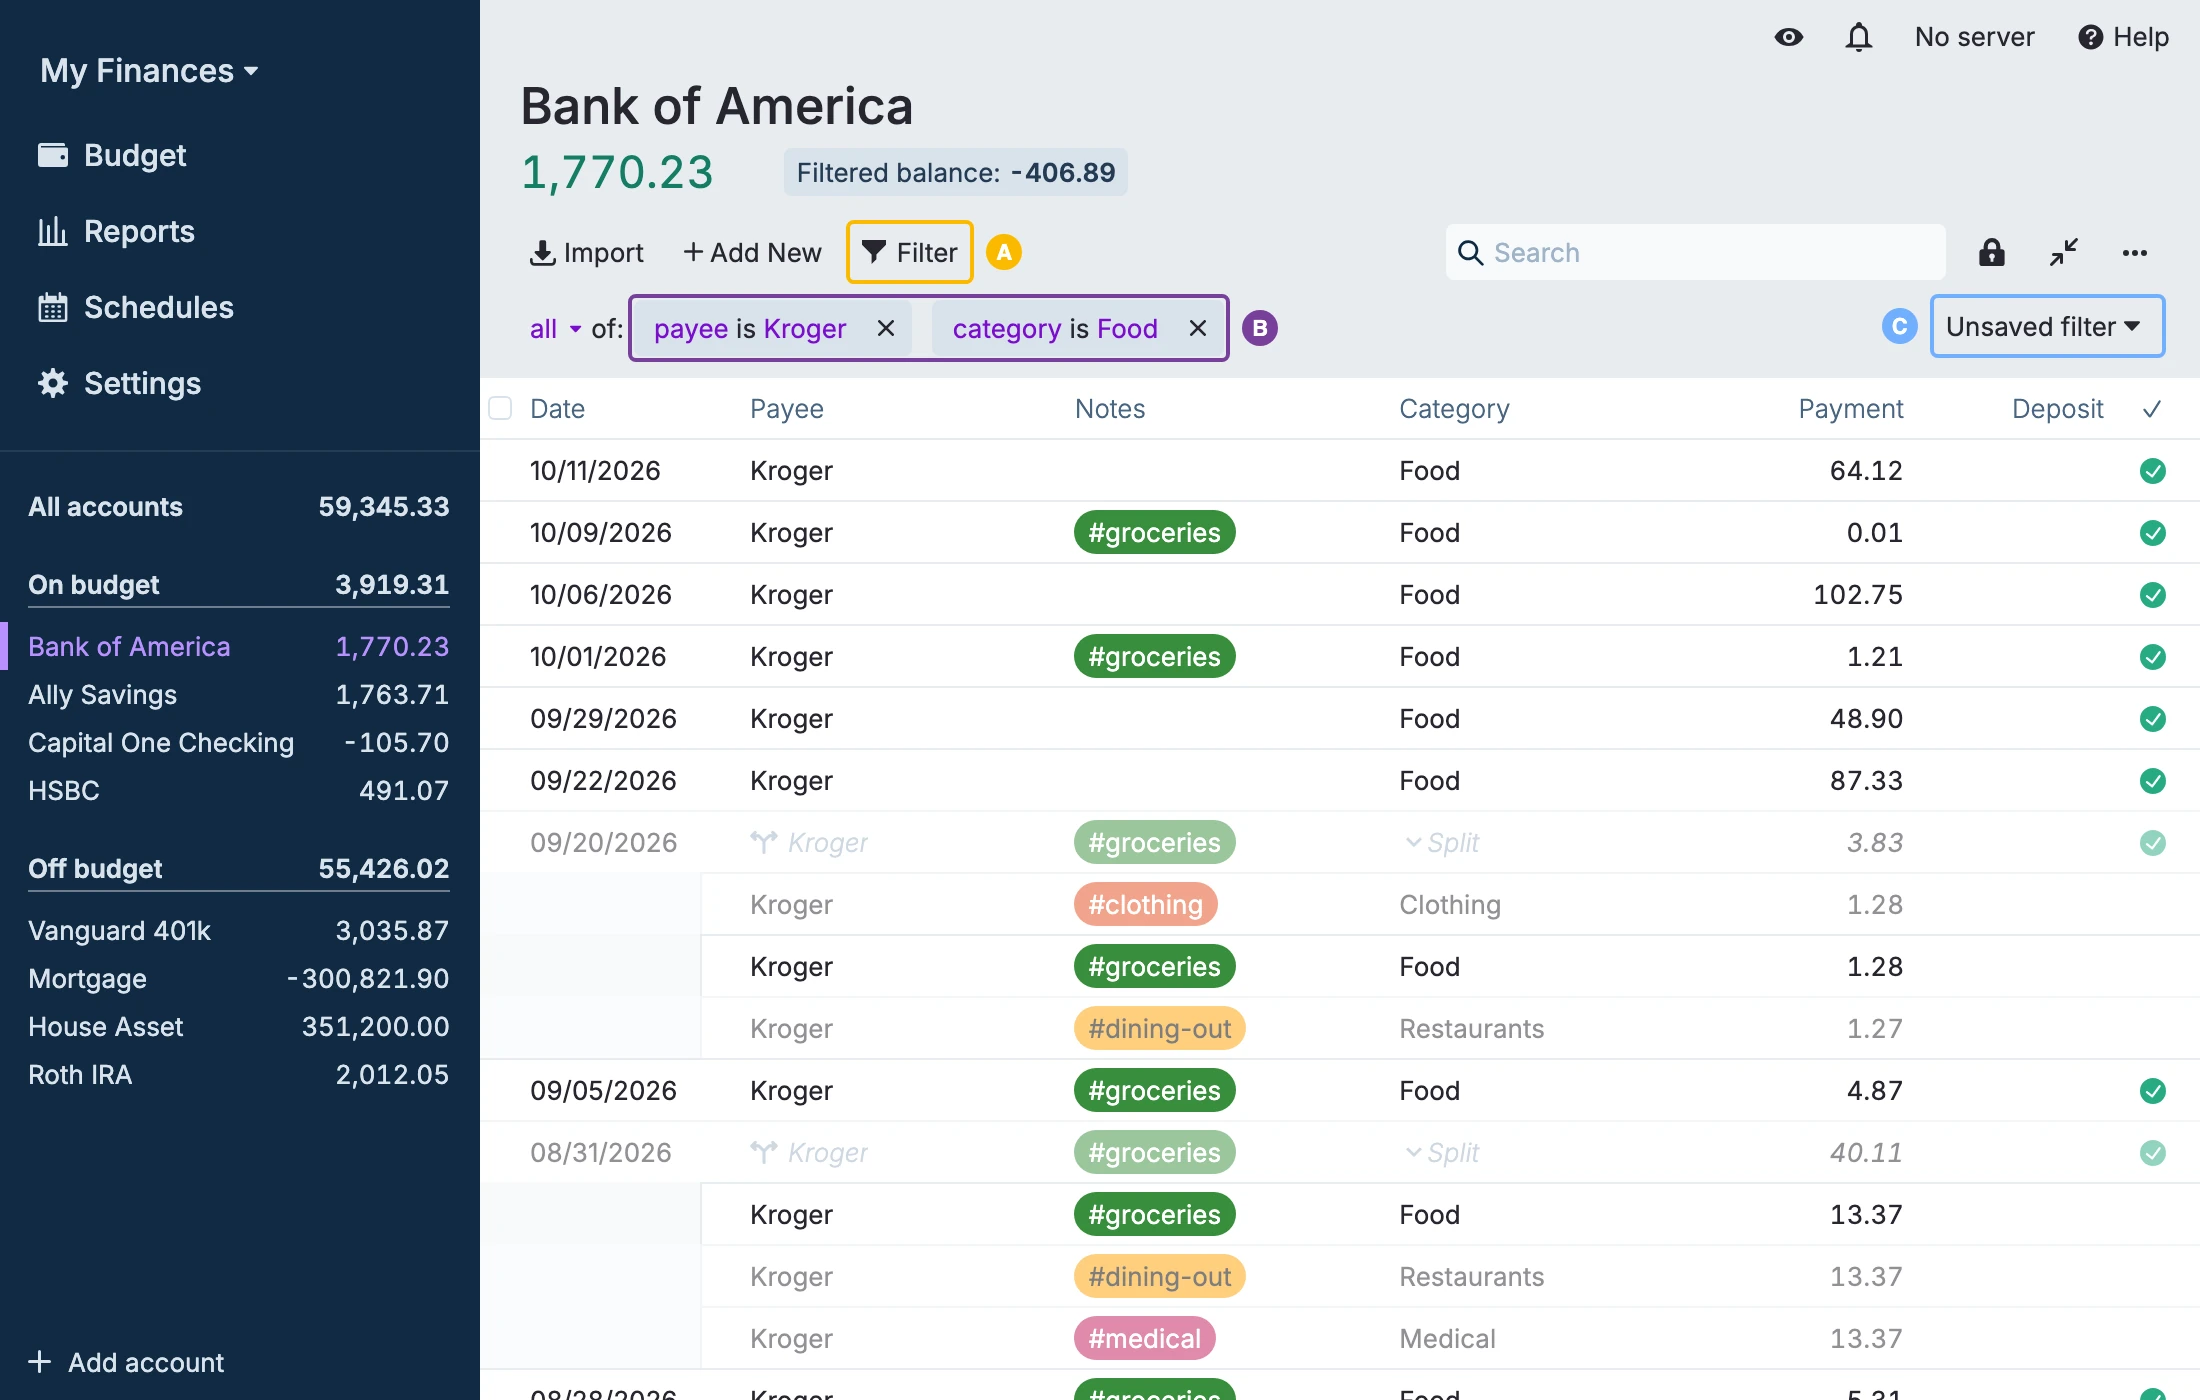This screenshot has width=2200, height=1400.
Task: Change the all conditions dropdown
Action: pyautogui.click(x=555, y=328)
